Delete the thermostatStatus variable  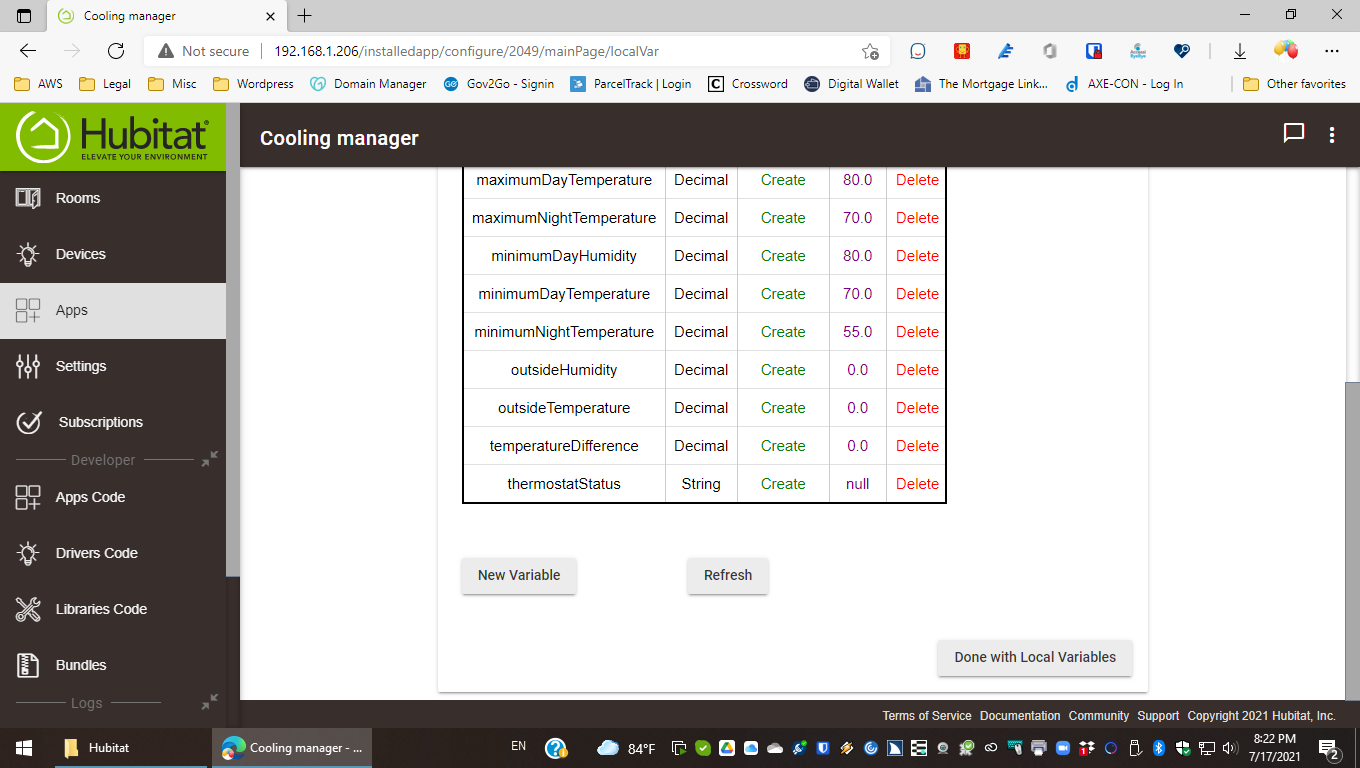(917, 484)
